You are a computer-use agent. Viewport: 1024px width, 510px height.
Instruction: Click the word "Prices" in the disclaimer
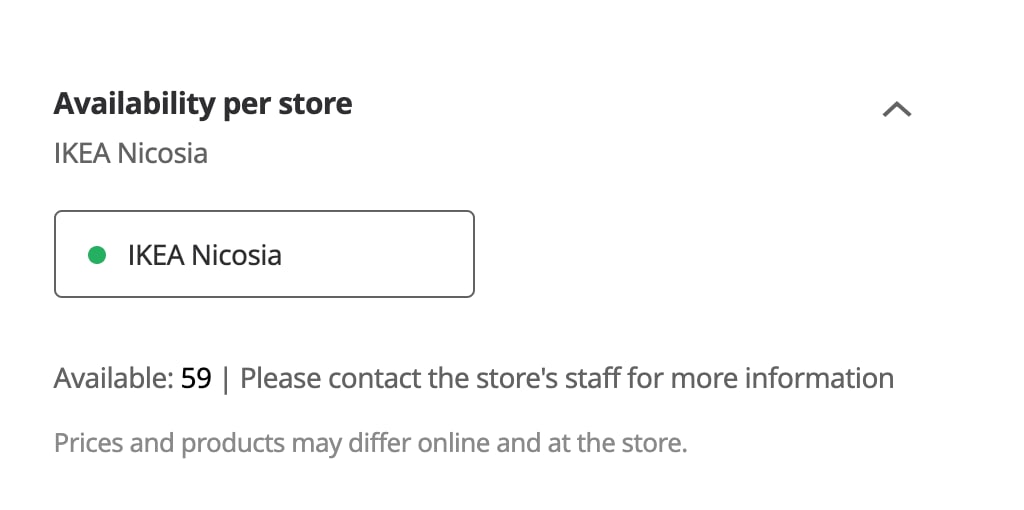coord(88,442)
